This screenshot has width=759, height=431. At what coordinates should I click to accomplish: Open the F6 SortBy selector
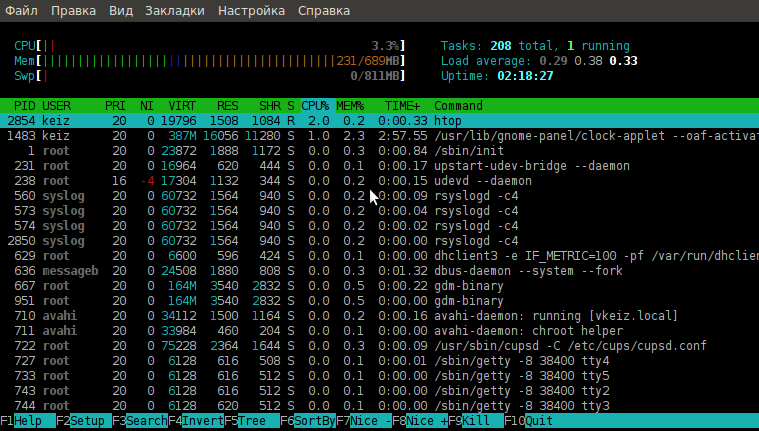308,421
